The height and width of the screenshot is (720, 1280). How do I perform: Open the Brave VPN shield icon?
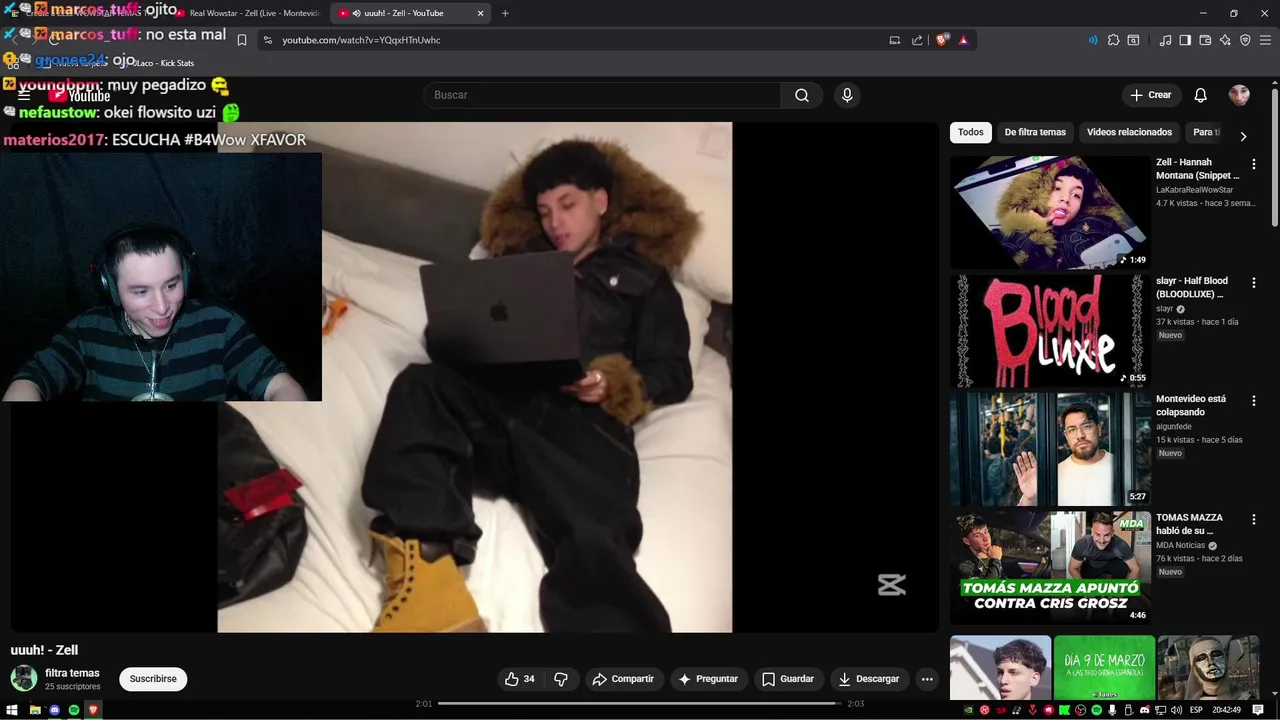(x=1245, y=40)
